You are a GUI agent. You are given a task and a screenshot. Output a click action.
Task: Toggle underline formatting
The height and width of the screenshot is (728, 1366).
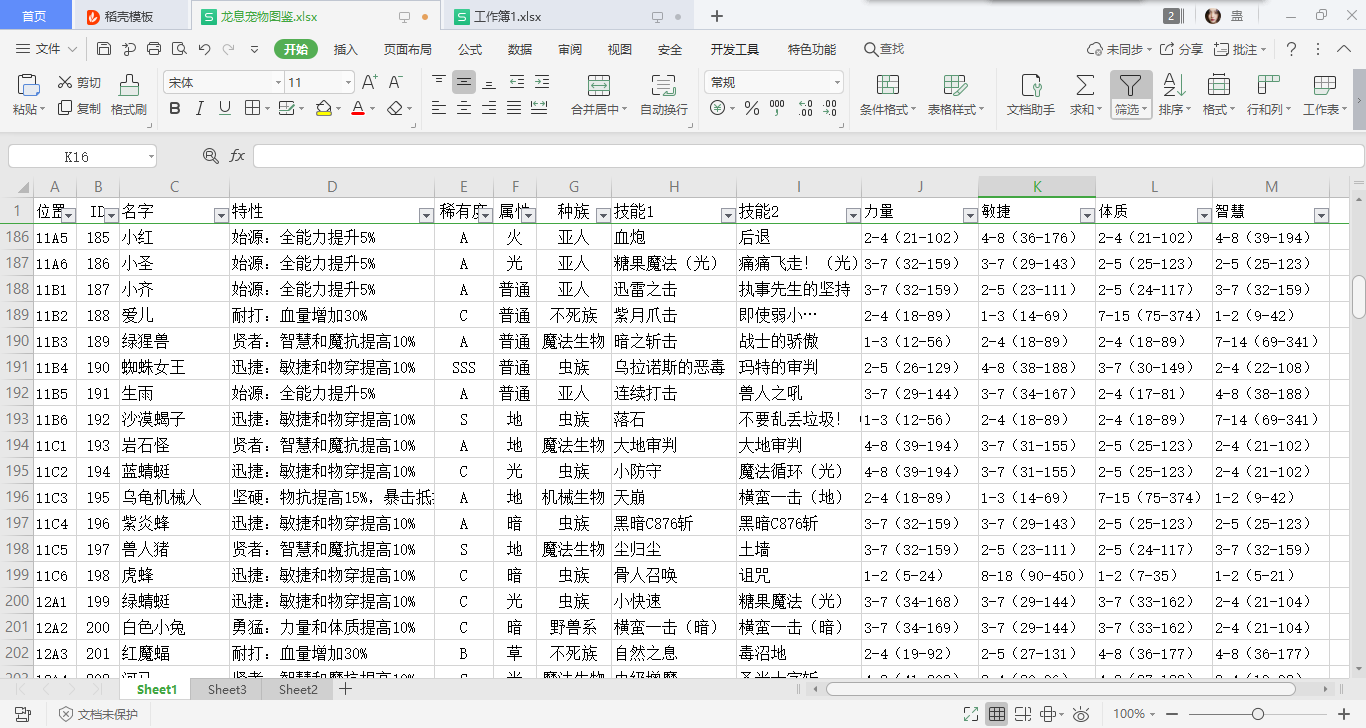(x=225, y=108)
